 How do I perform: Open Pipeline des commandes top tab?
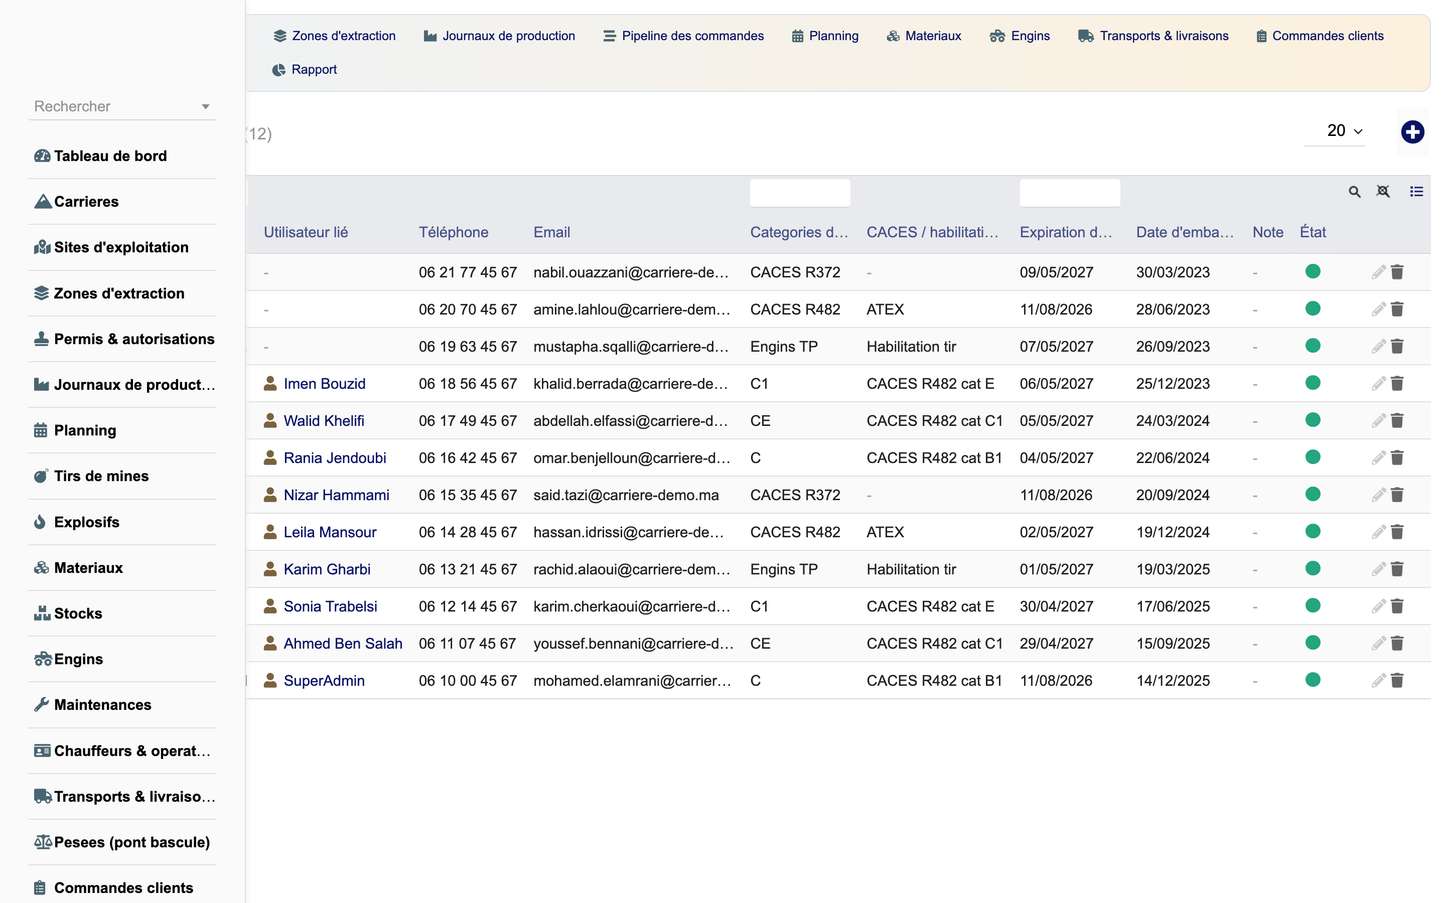click(683, 36)
